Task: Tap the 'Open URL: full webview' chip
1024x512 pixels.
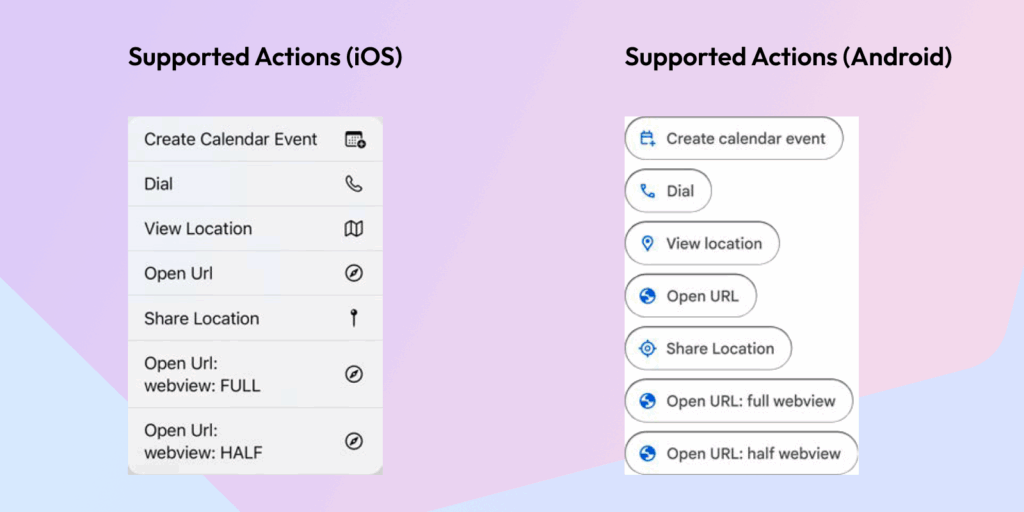Action: point(739,401)
